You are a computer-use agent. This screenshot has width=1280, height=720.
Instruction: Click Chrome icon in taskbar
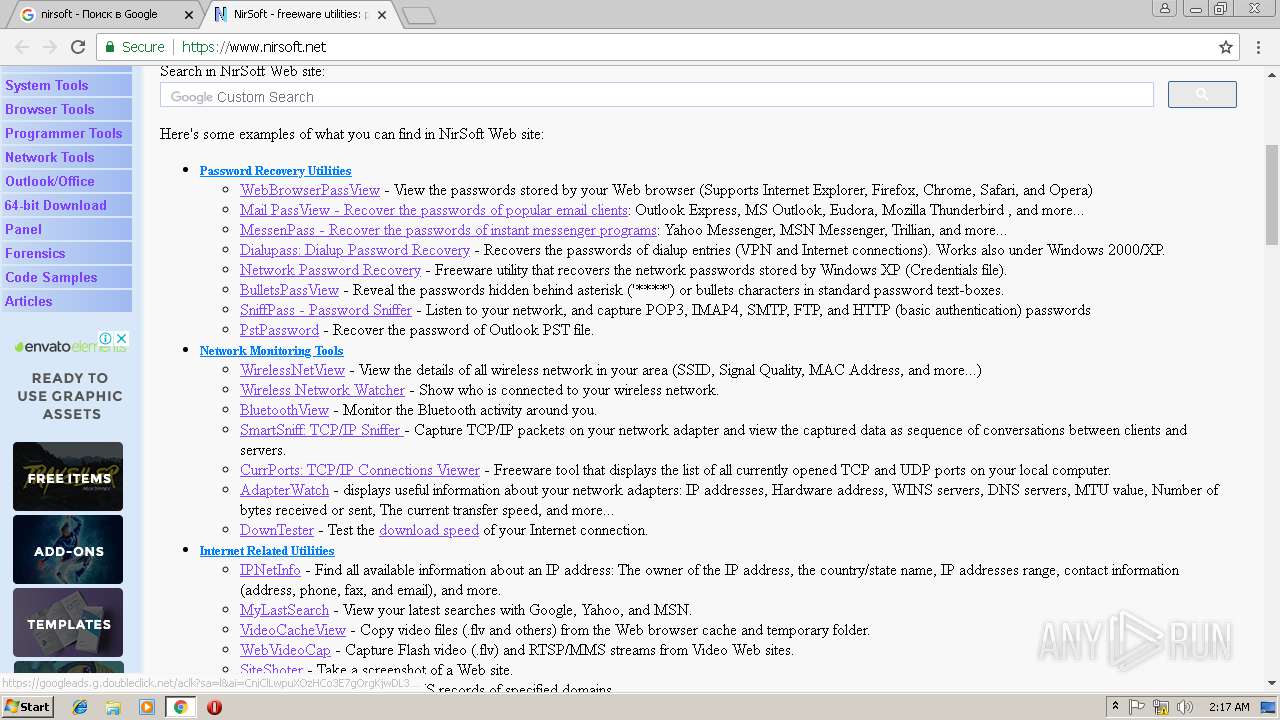180,707
